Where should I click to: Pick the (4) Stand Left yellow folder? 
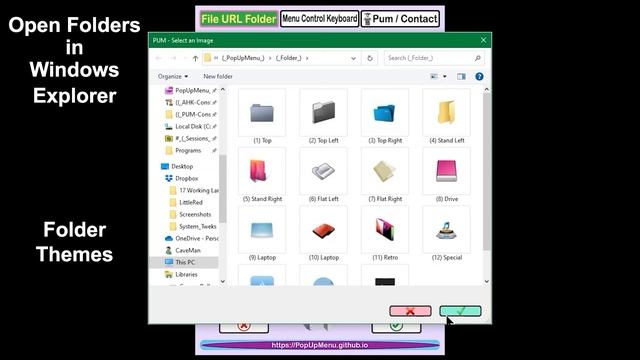click(x=446, y=113)
